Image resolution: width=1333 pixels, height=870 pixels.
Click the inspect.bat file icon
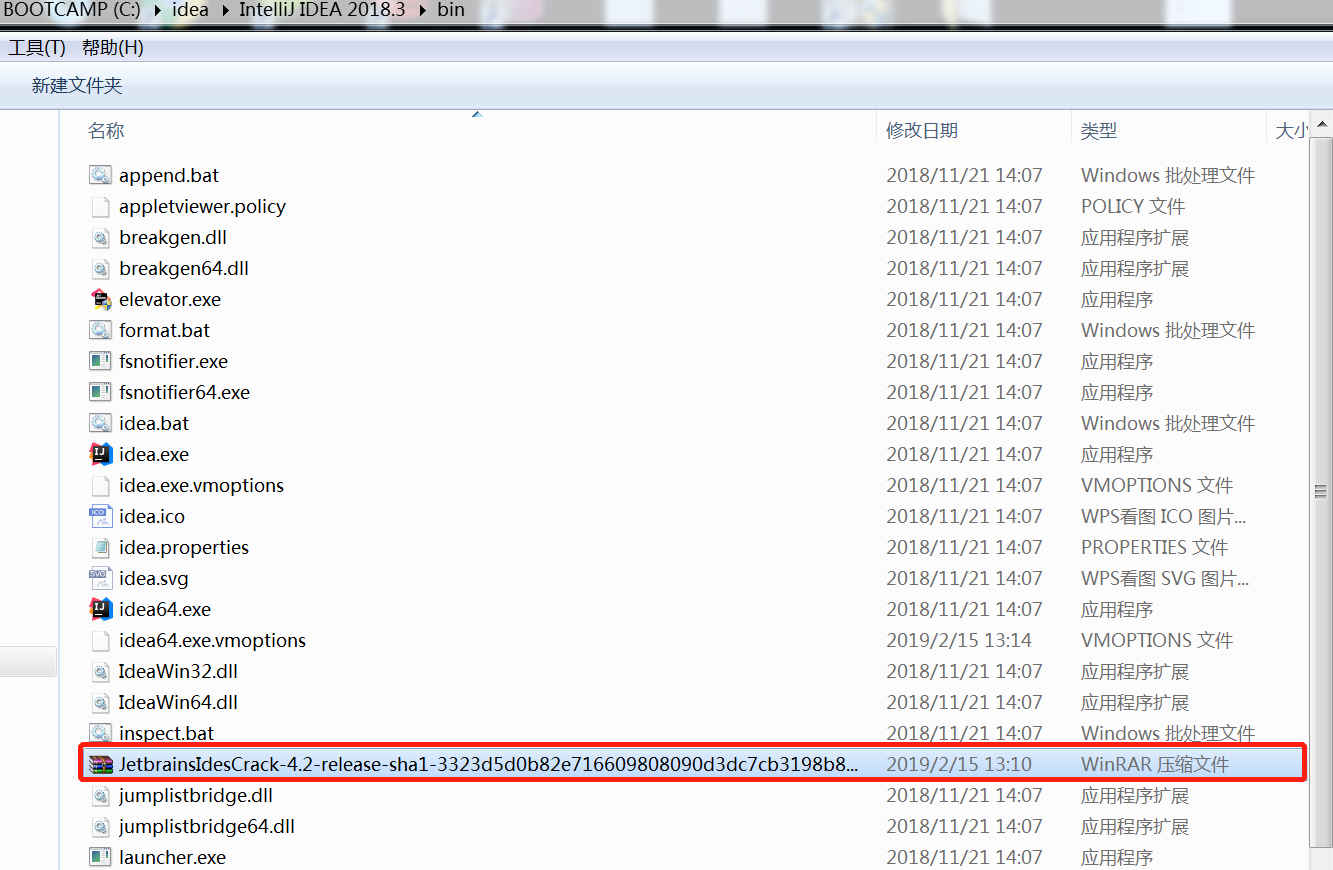point(100,733)
